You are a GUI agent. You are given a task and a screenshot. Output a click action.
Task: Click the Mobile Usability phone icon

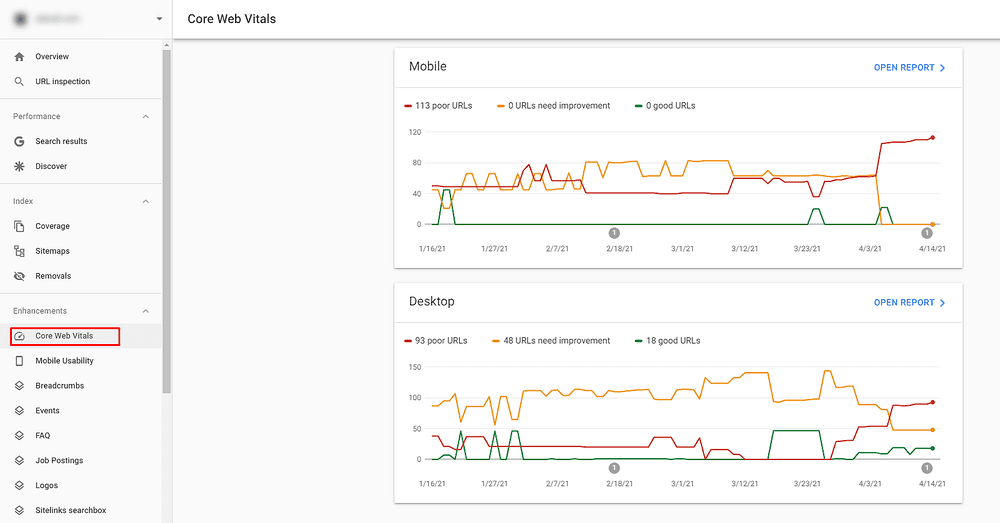19,361
